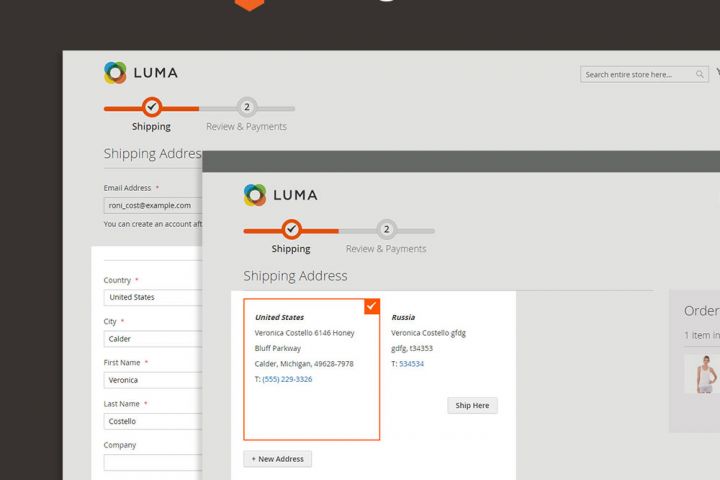Click the front LUMA logo icon
Screen dimensions: 720x480
(255, 195)
